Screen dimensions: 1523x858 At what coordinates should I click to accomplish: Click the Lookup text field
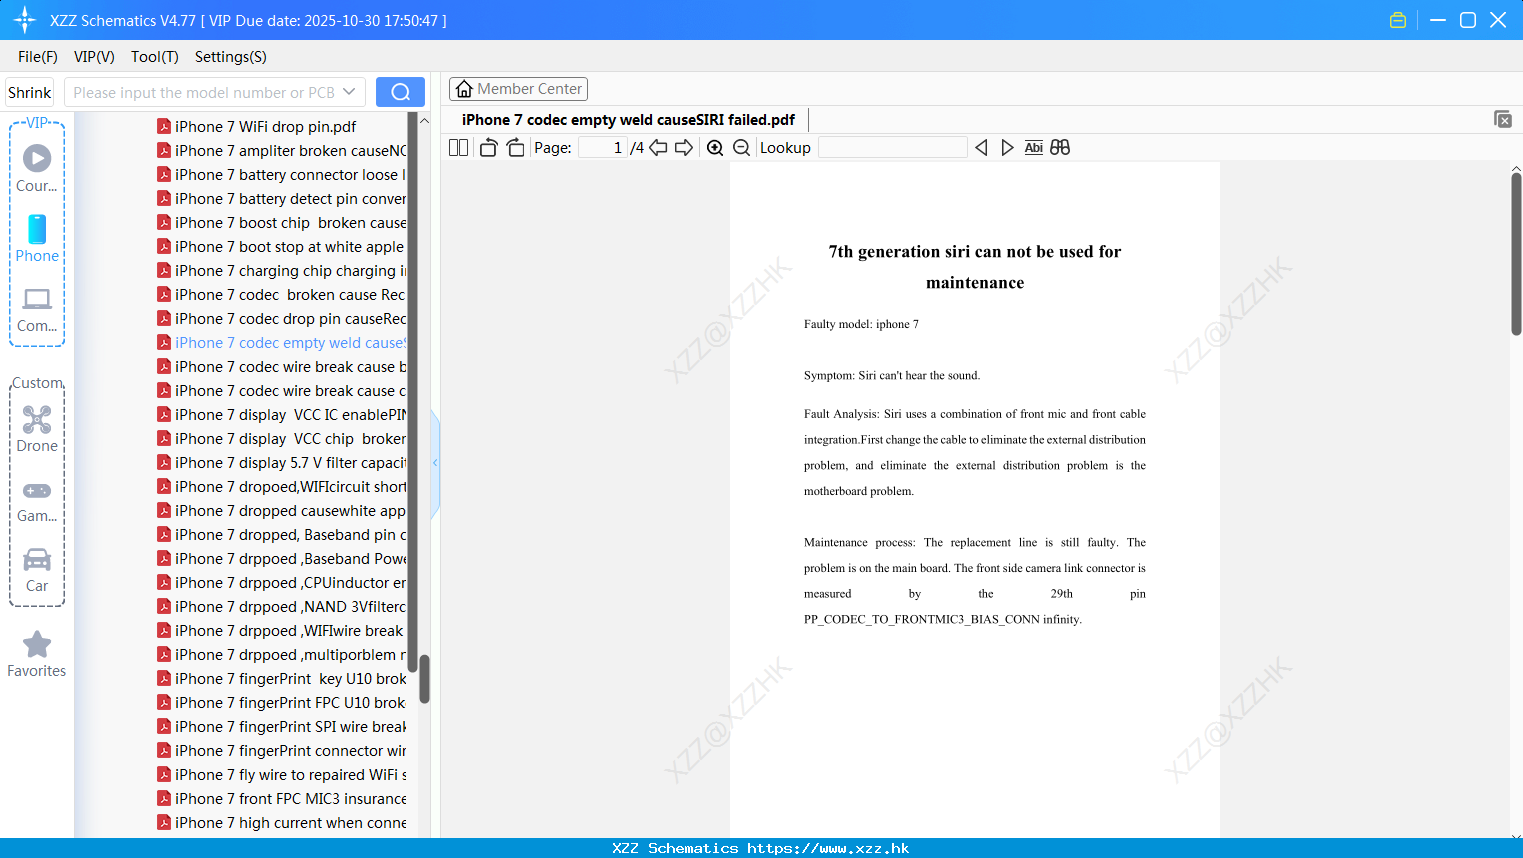892,148
